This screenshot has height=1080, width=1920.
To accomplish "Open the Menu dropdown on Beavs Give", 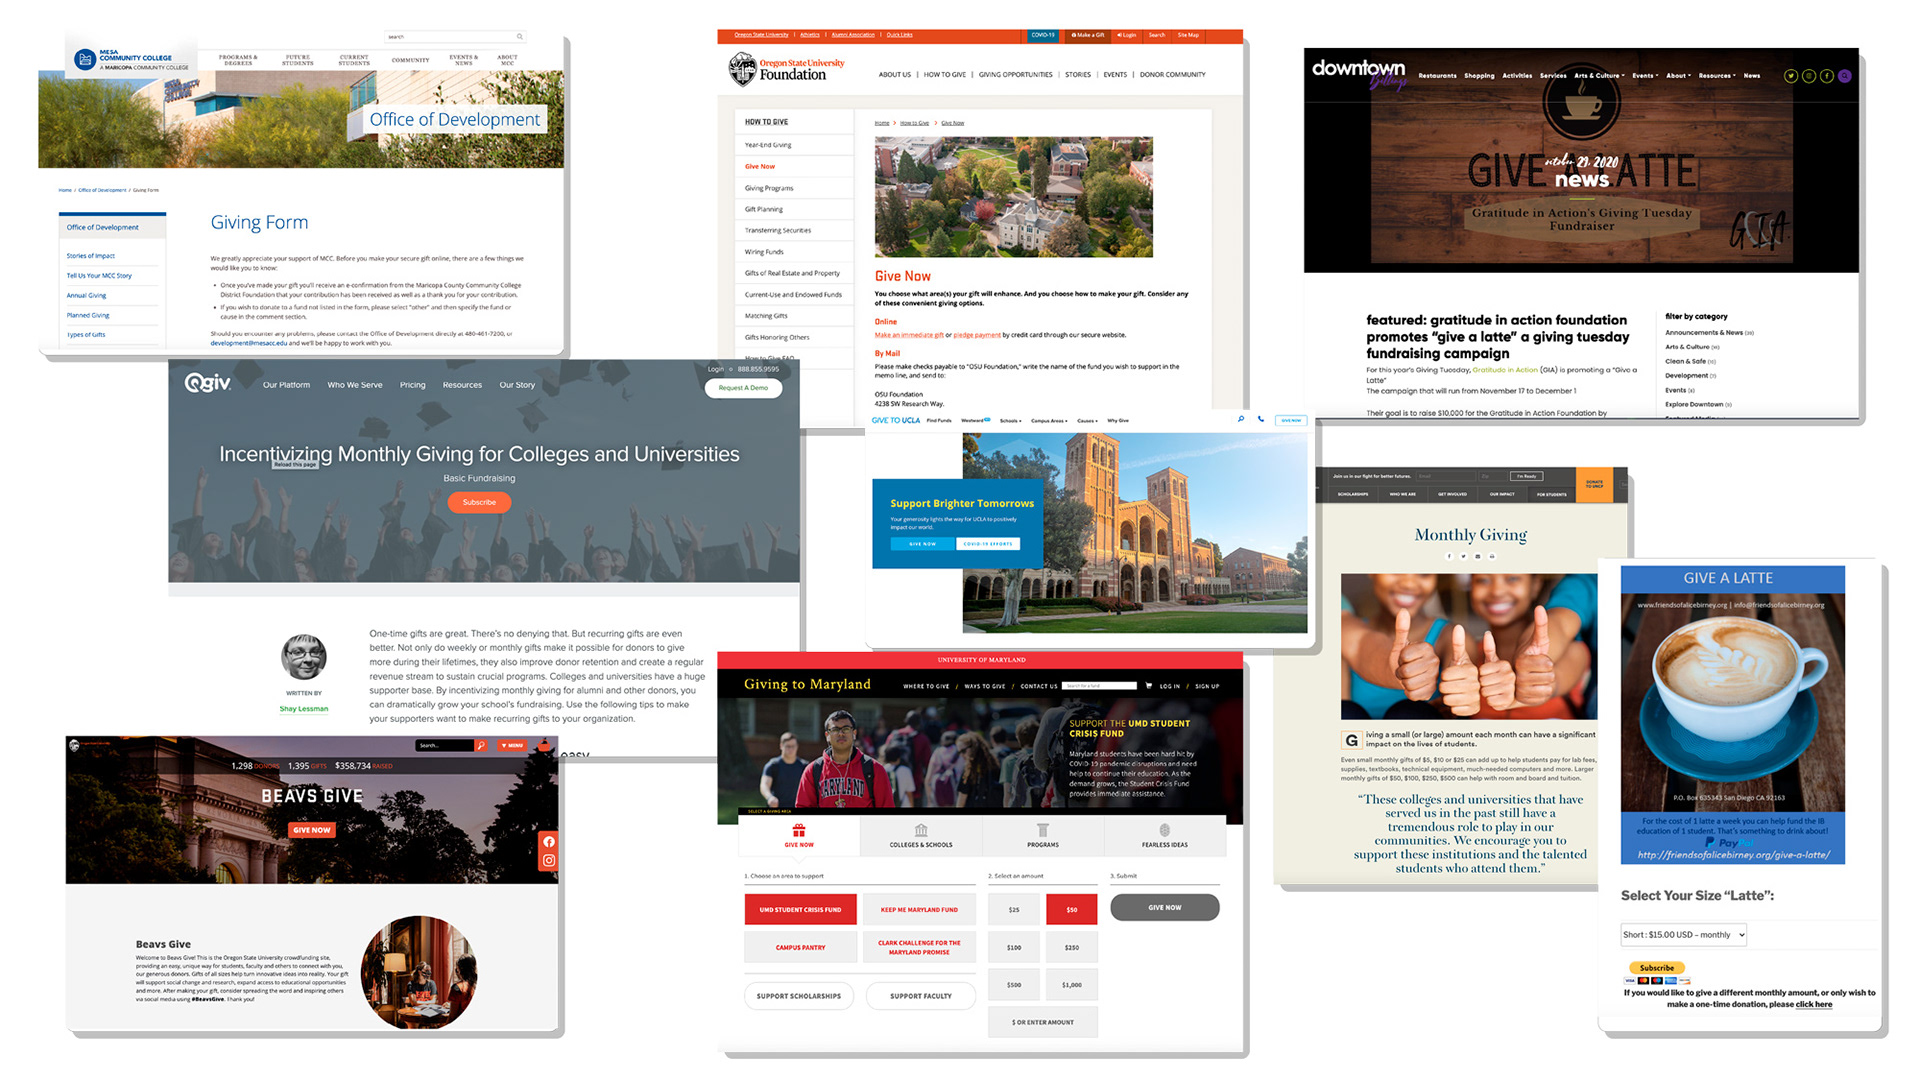I will (512, 745).
